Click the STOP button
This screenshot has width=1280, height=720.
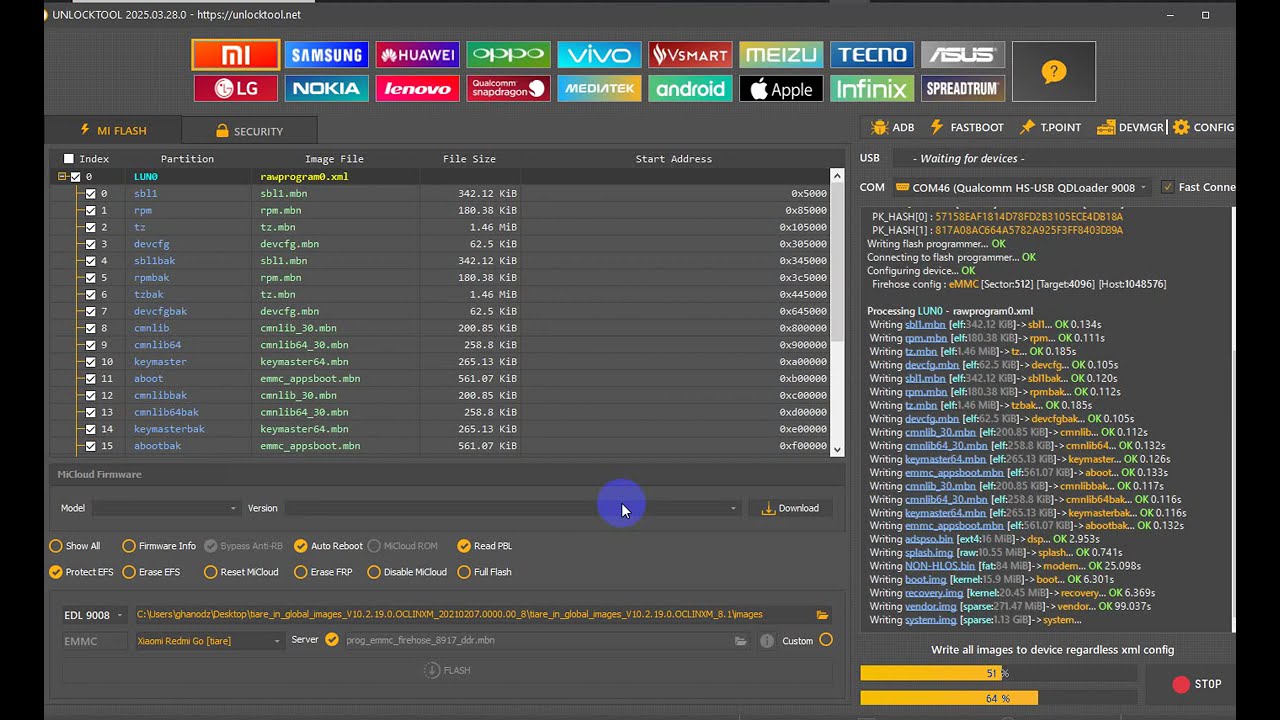click(1197, 684)
